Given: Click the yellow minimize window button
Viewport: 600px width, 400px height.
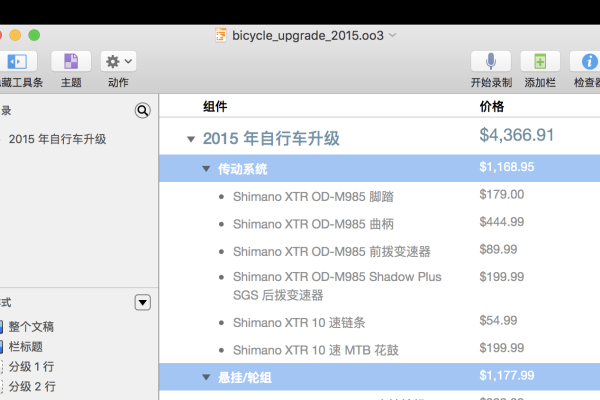Looking at the screenshot, I should [x=15, y=35].
